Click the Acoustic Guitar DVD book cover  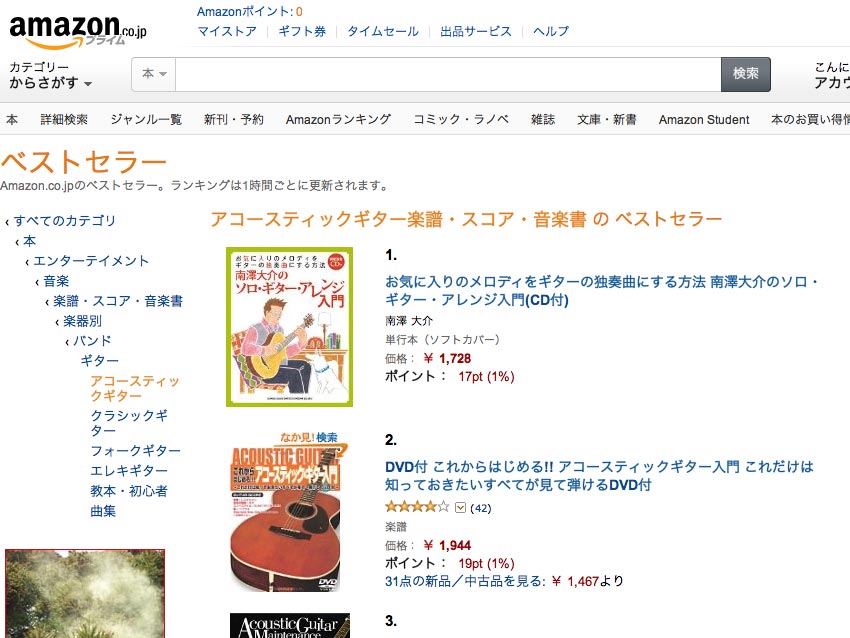pyautogui.click(x=286, y=511)
